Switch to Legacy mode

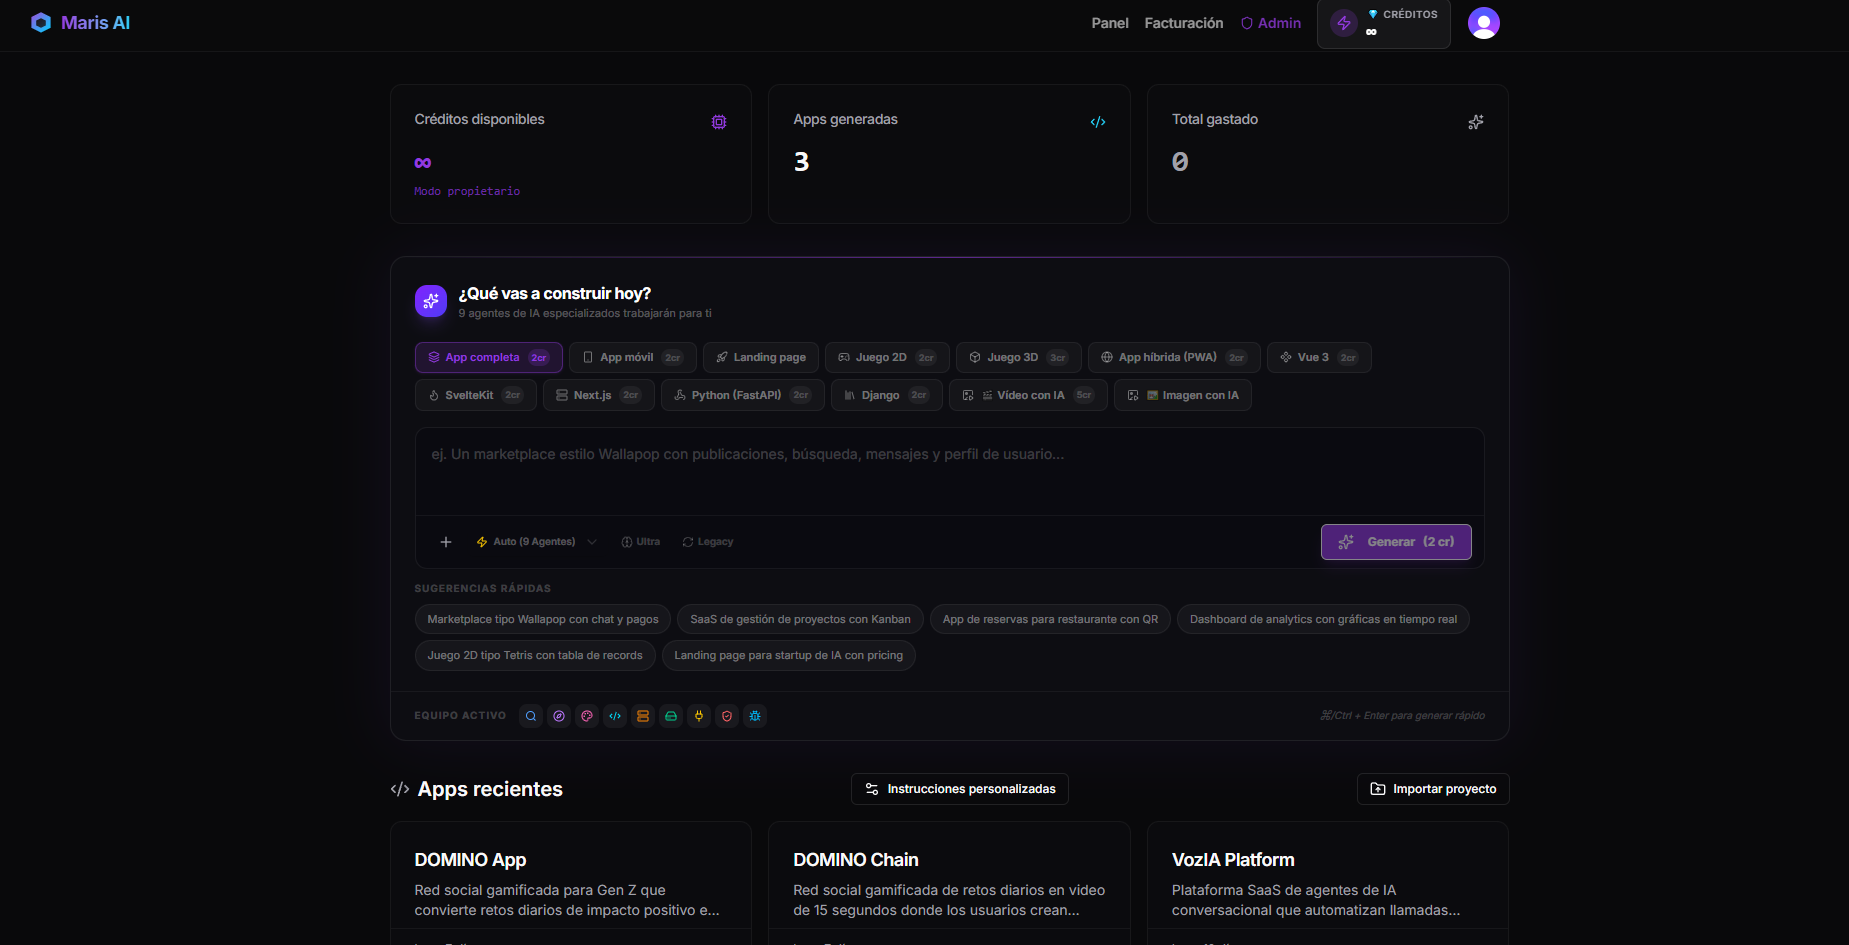click(x=707, y=542)
